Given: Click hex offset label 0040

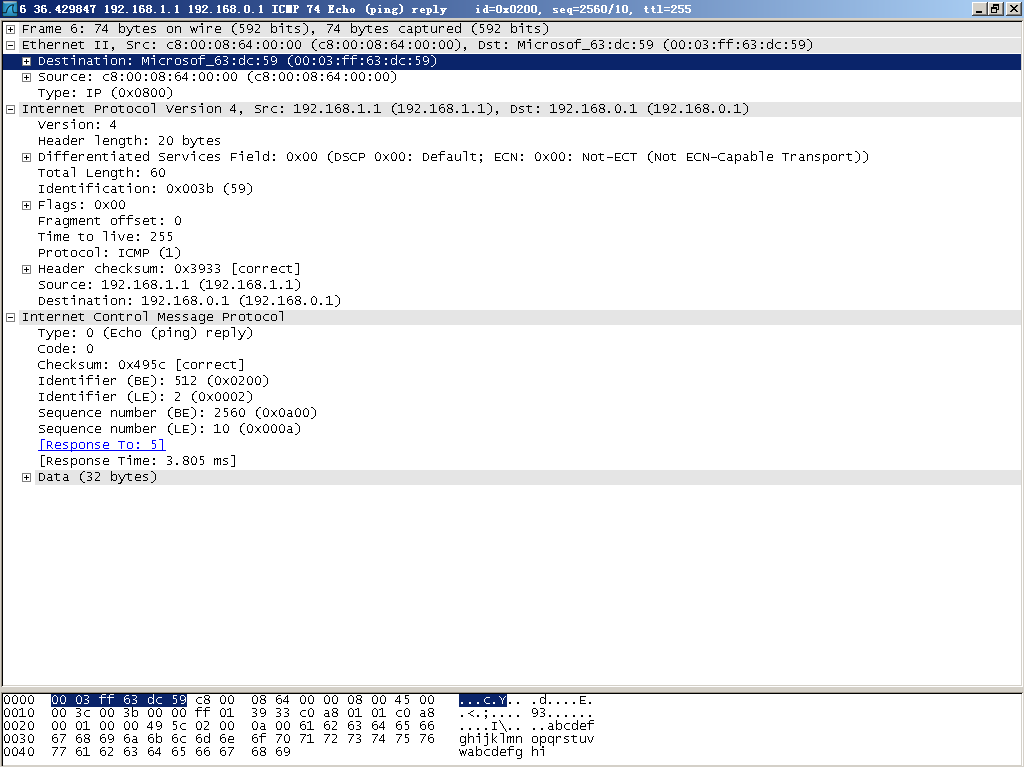Looking at the screenshot, I should (19, 752).
